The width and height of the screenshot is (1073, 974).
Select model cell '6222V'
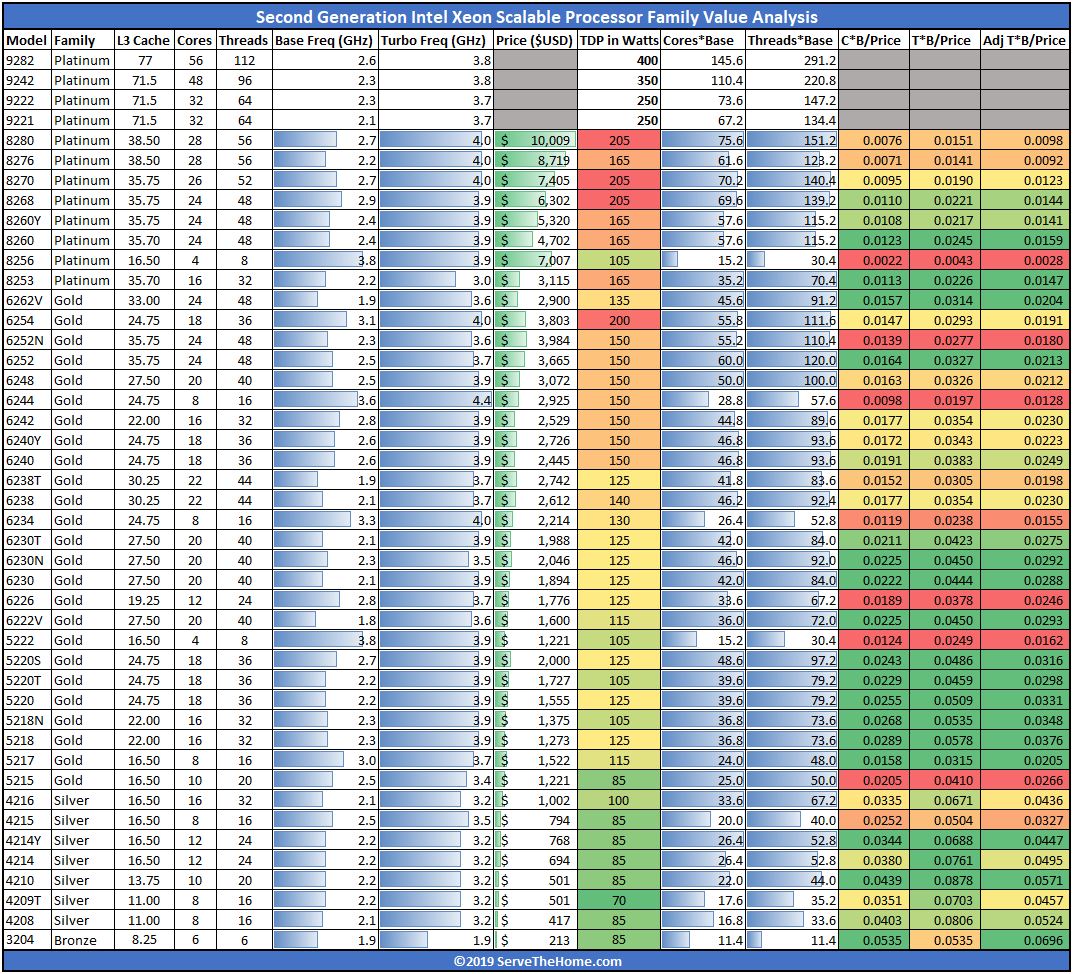point(27,620)
